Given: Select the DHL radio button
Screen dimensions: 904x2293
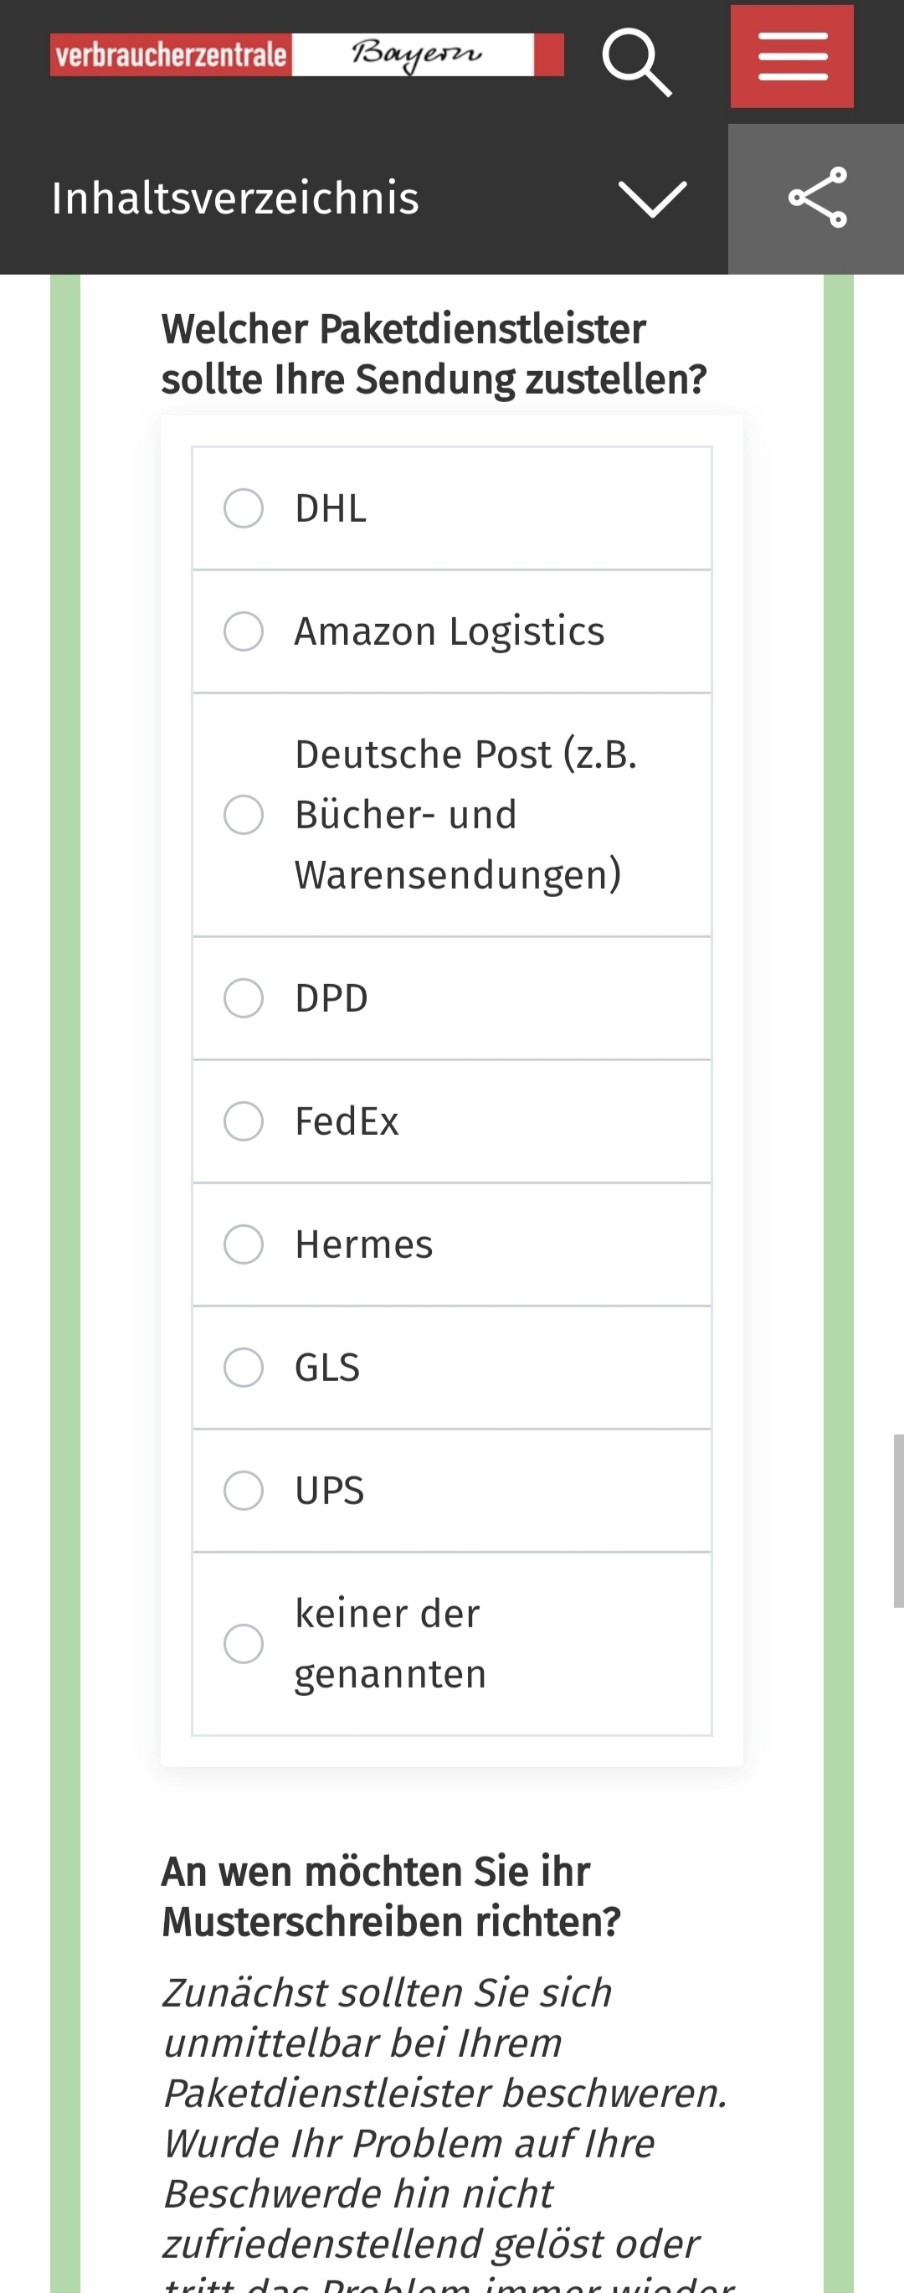Looking at the screenshot, I should [243, 508].
